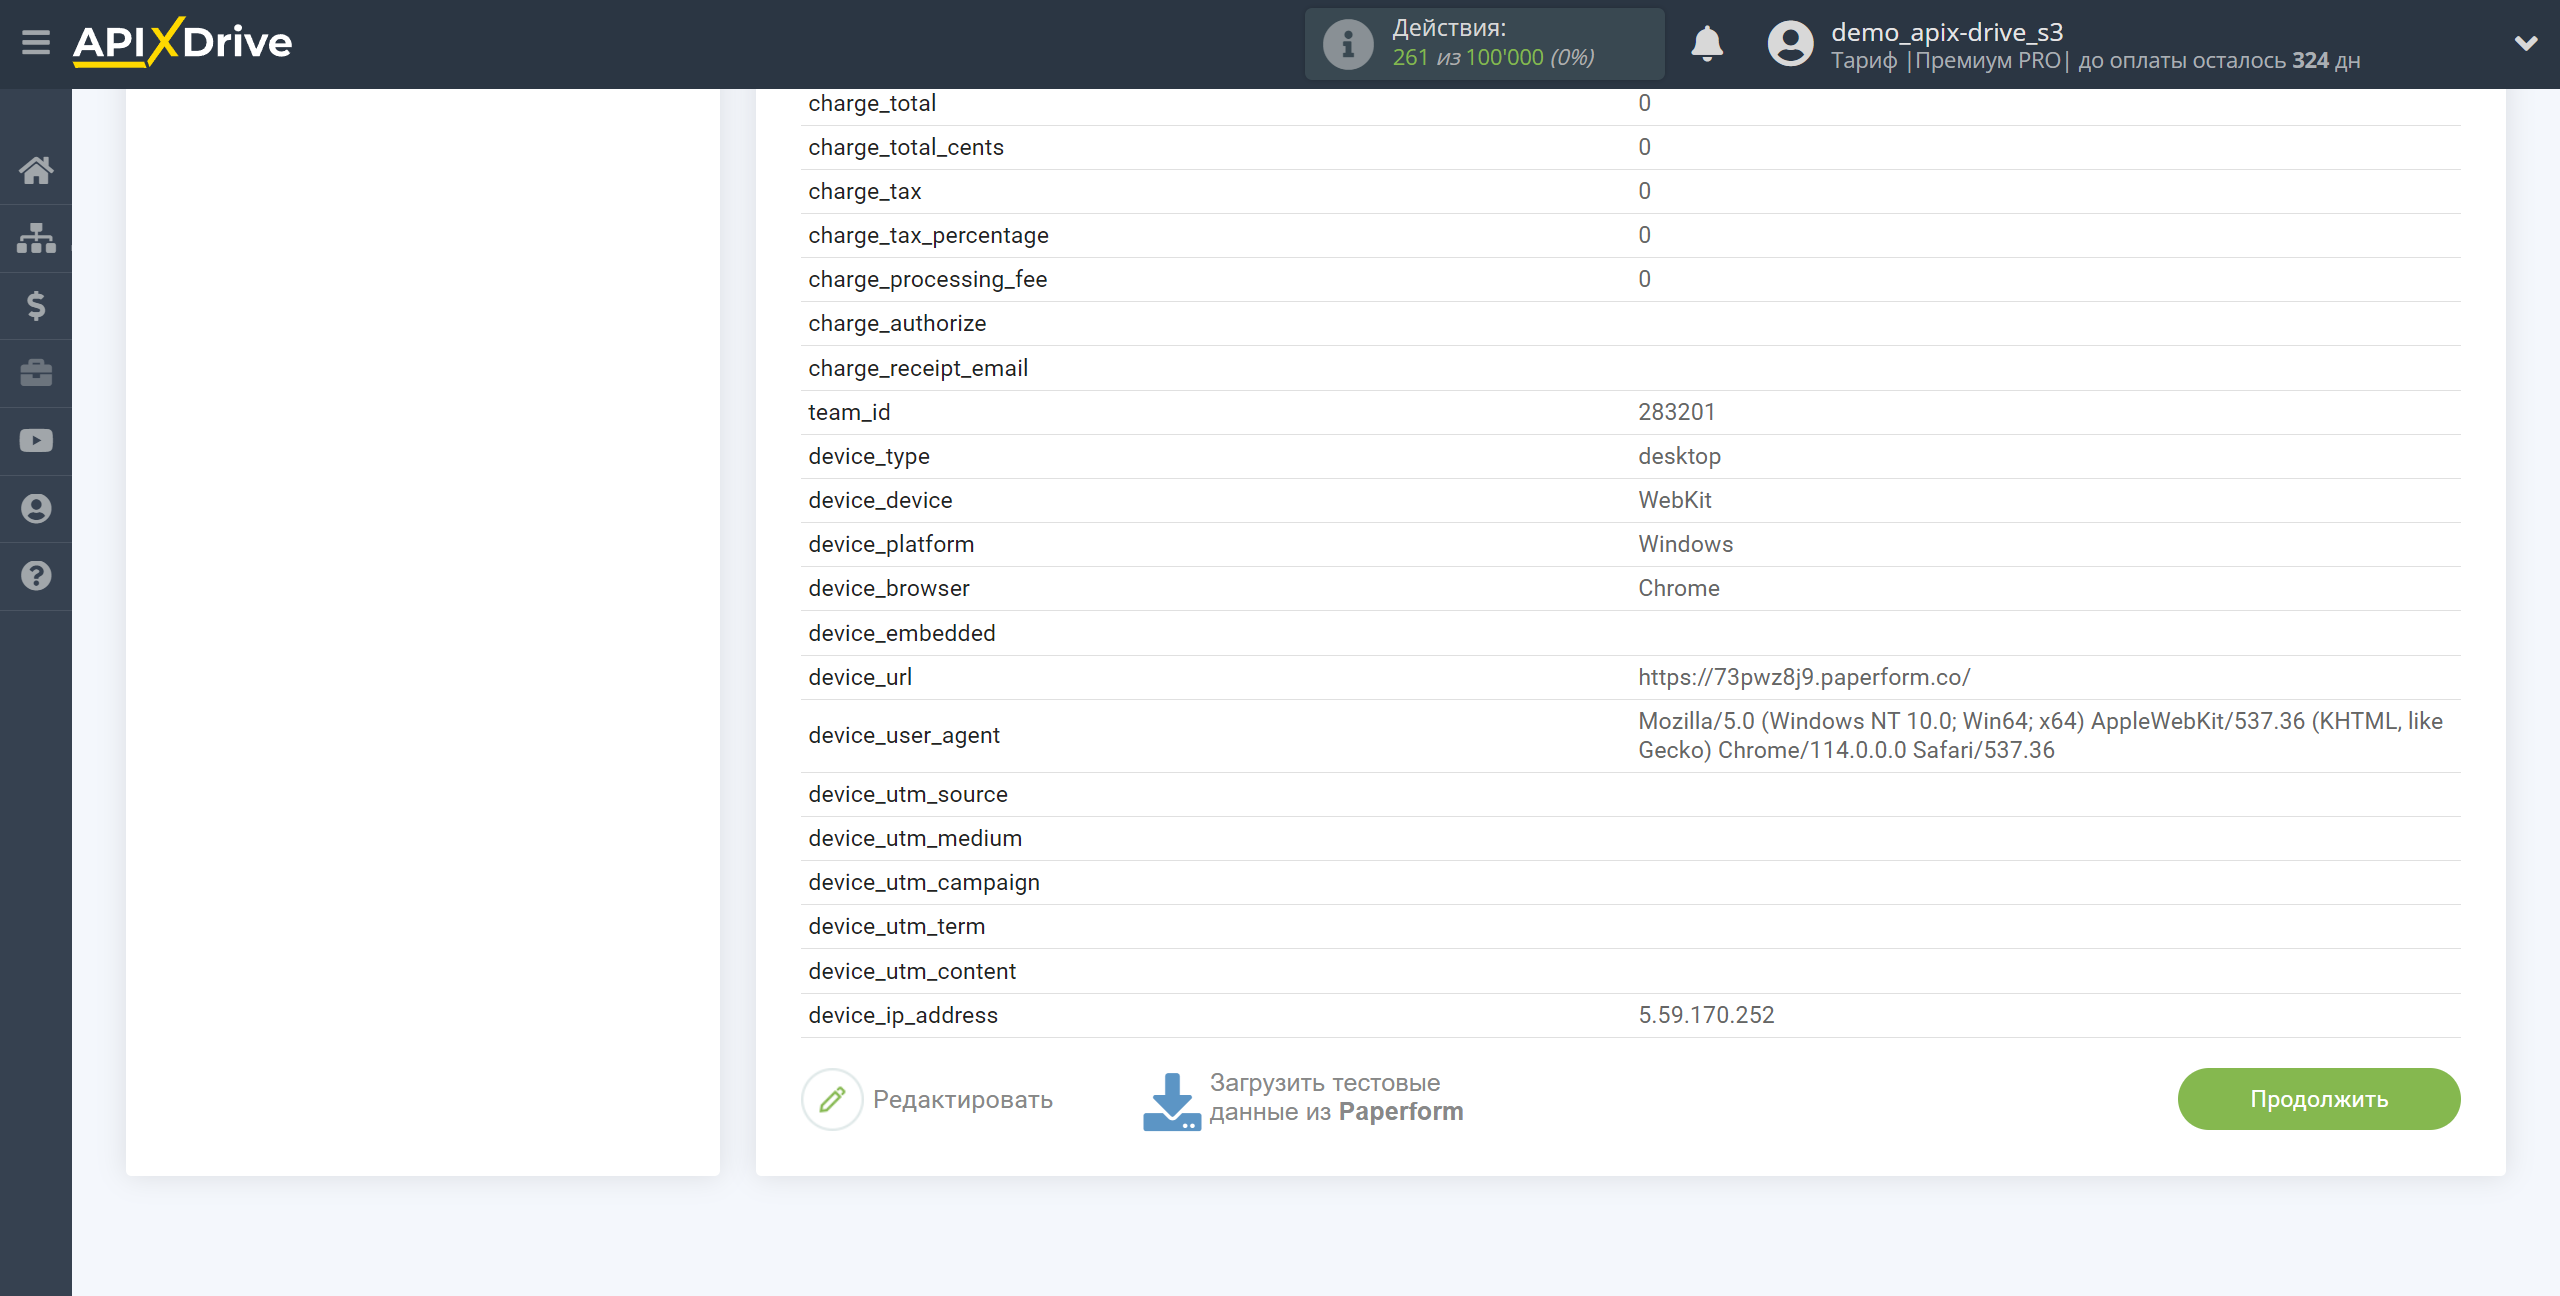The image size is (2560, 1296).
Task: Click the device_type value desktop
Action: point(1679,456)
